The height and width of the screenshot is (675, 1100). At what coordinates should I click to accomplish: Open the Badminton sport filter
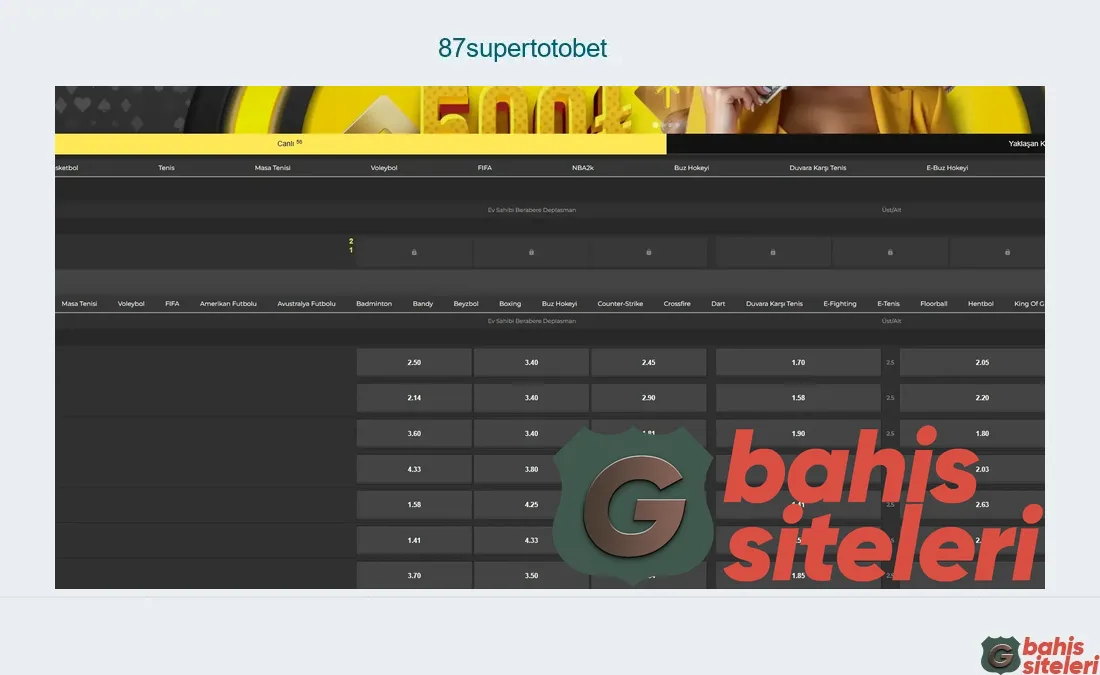coord(374,303)
